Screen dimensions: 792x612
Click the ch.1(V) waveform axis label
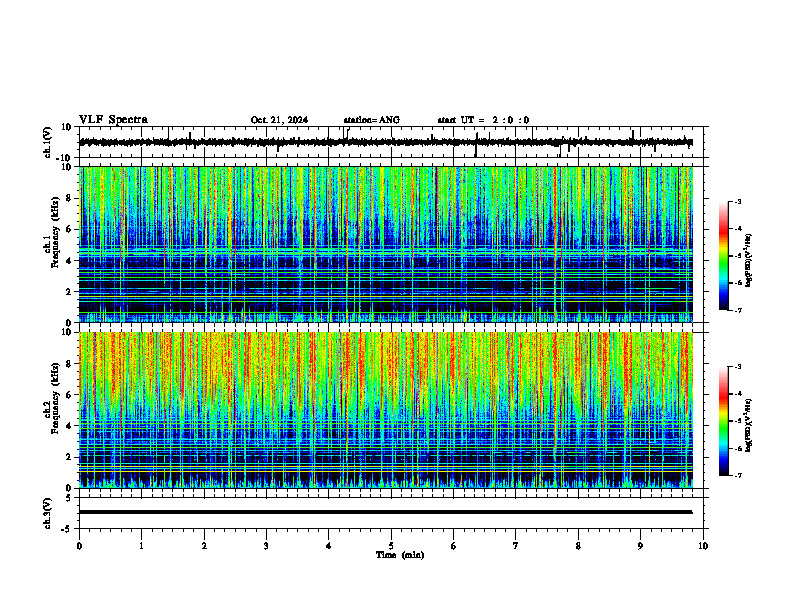[47, 142]
